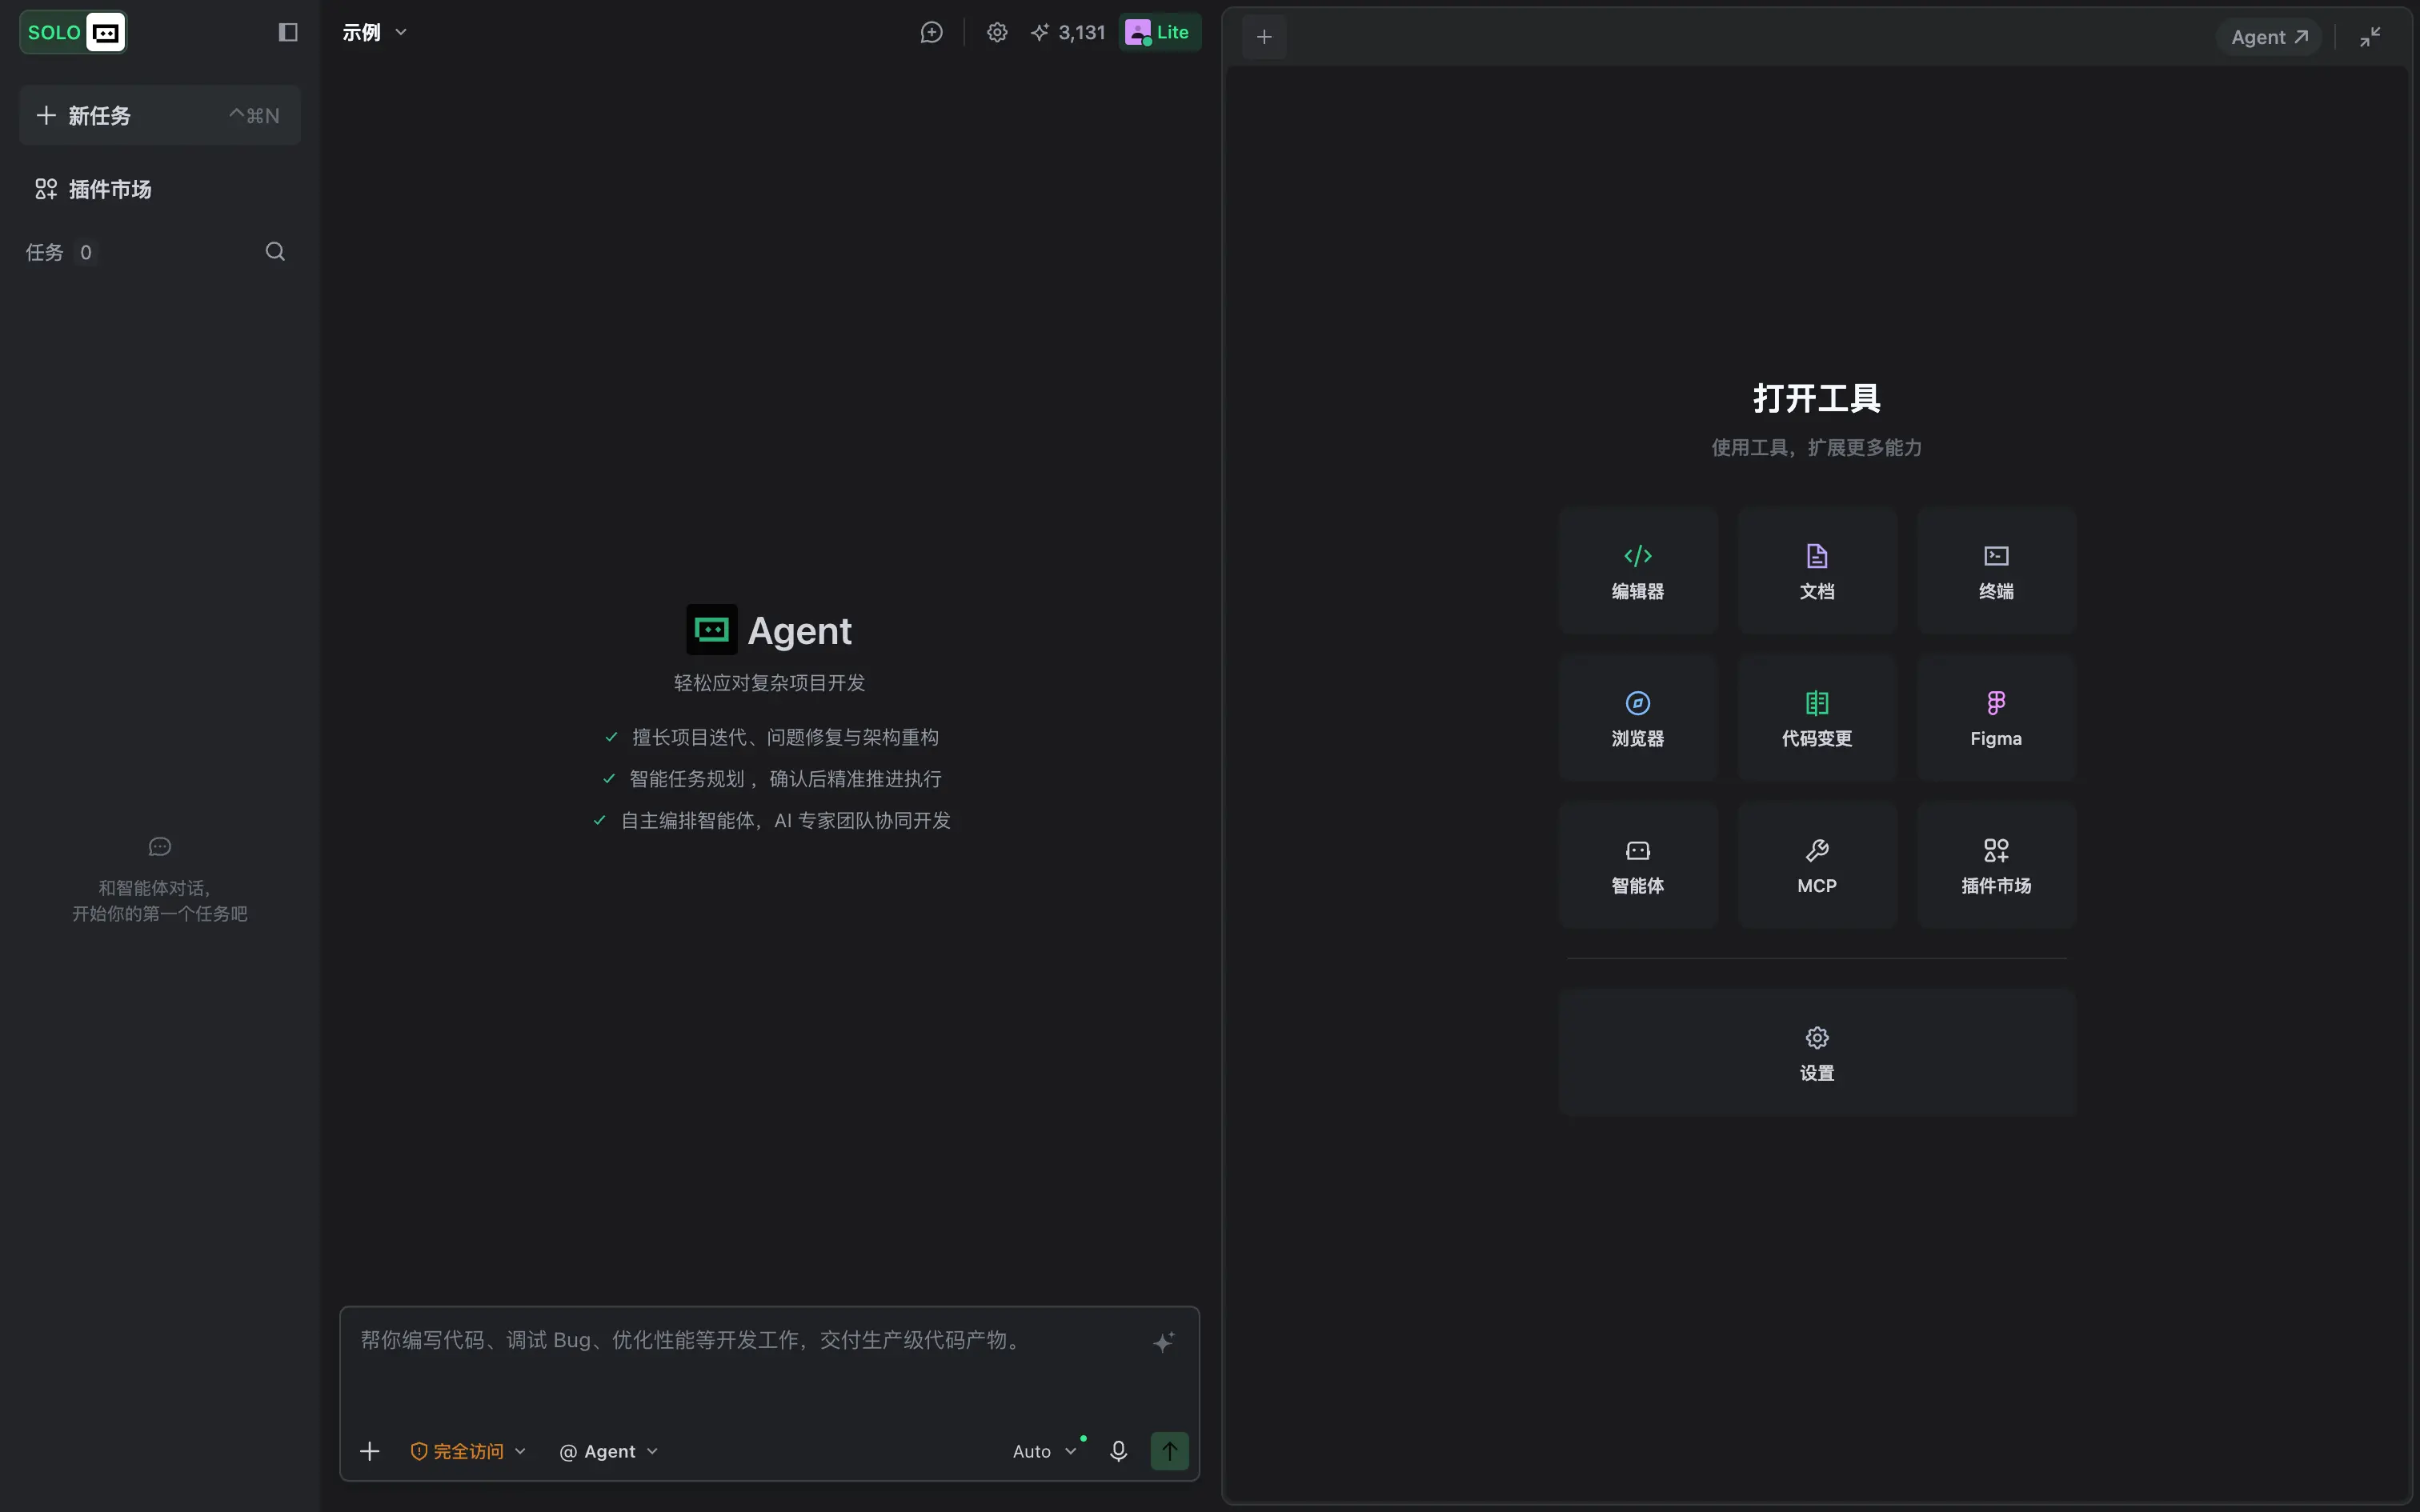Viewport: 2420px width, 1512px height.
Task: Expand the Auto model dropdown
Action: (1045, 1451)
